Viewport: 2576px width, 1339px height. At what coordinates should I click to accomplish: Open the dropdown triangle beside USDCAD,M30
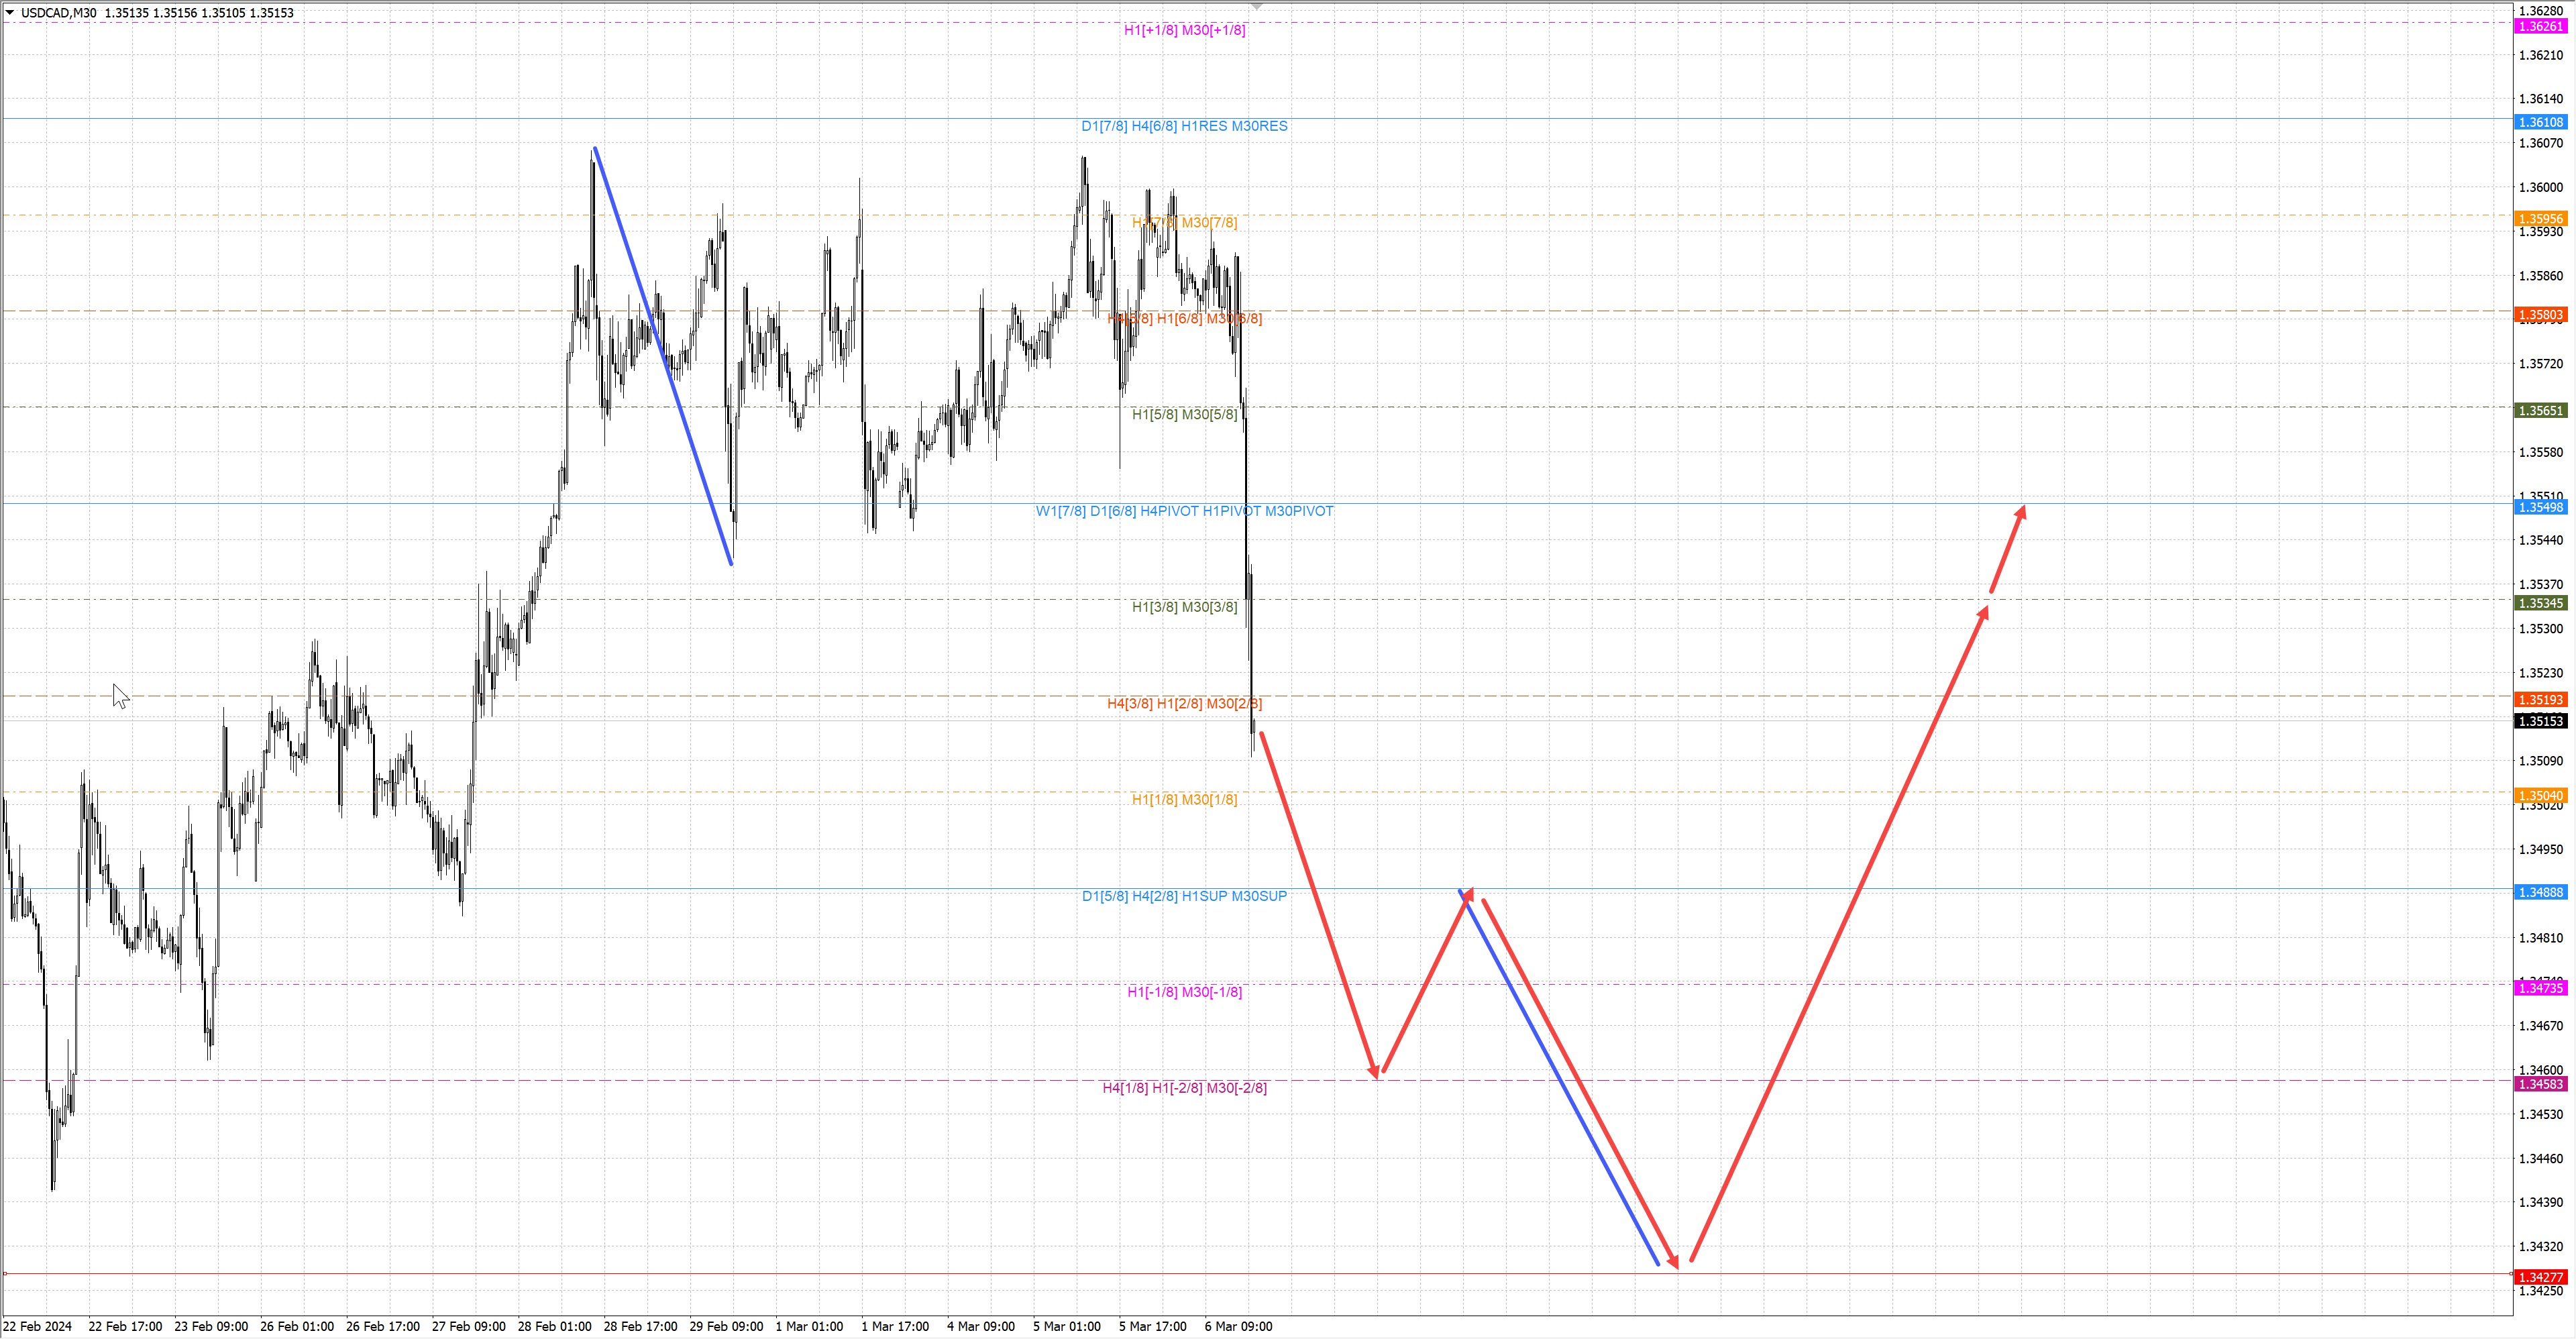10,13
